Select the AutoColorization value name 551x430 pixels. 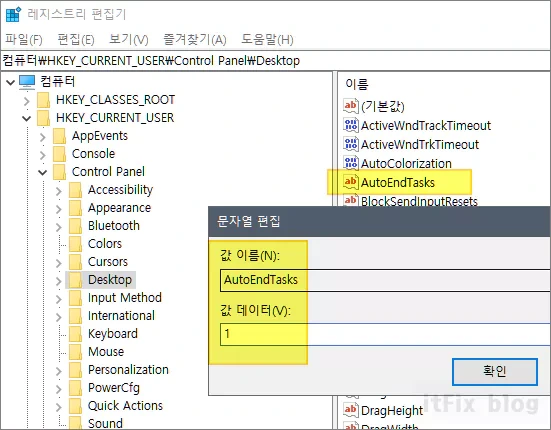pyautogui.click(x=406, y=163)
